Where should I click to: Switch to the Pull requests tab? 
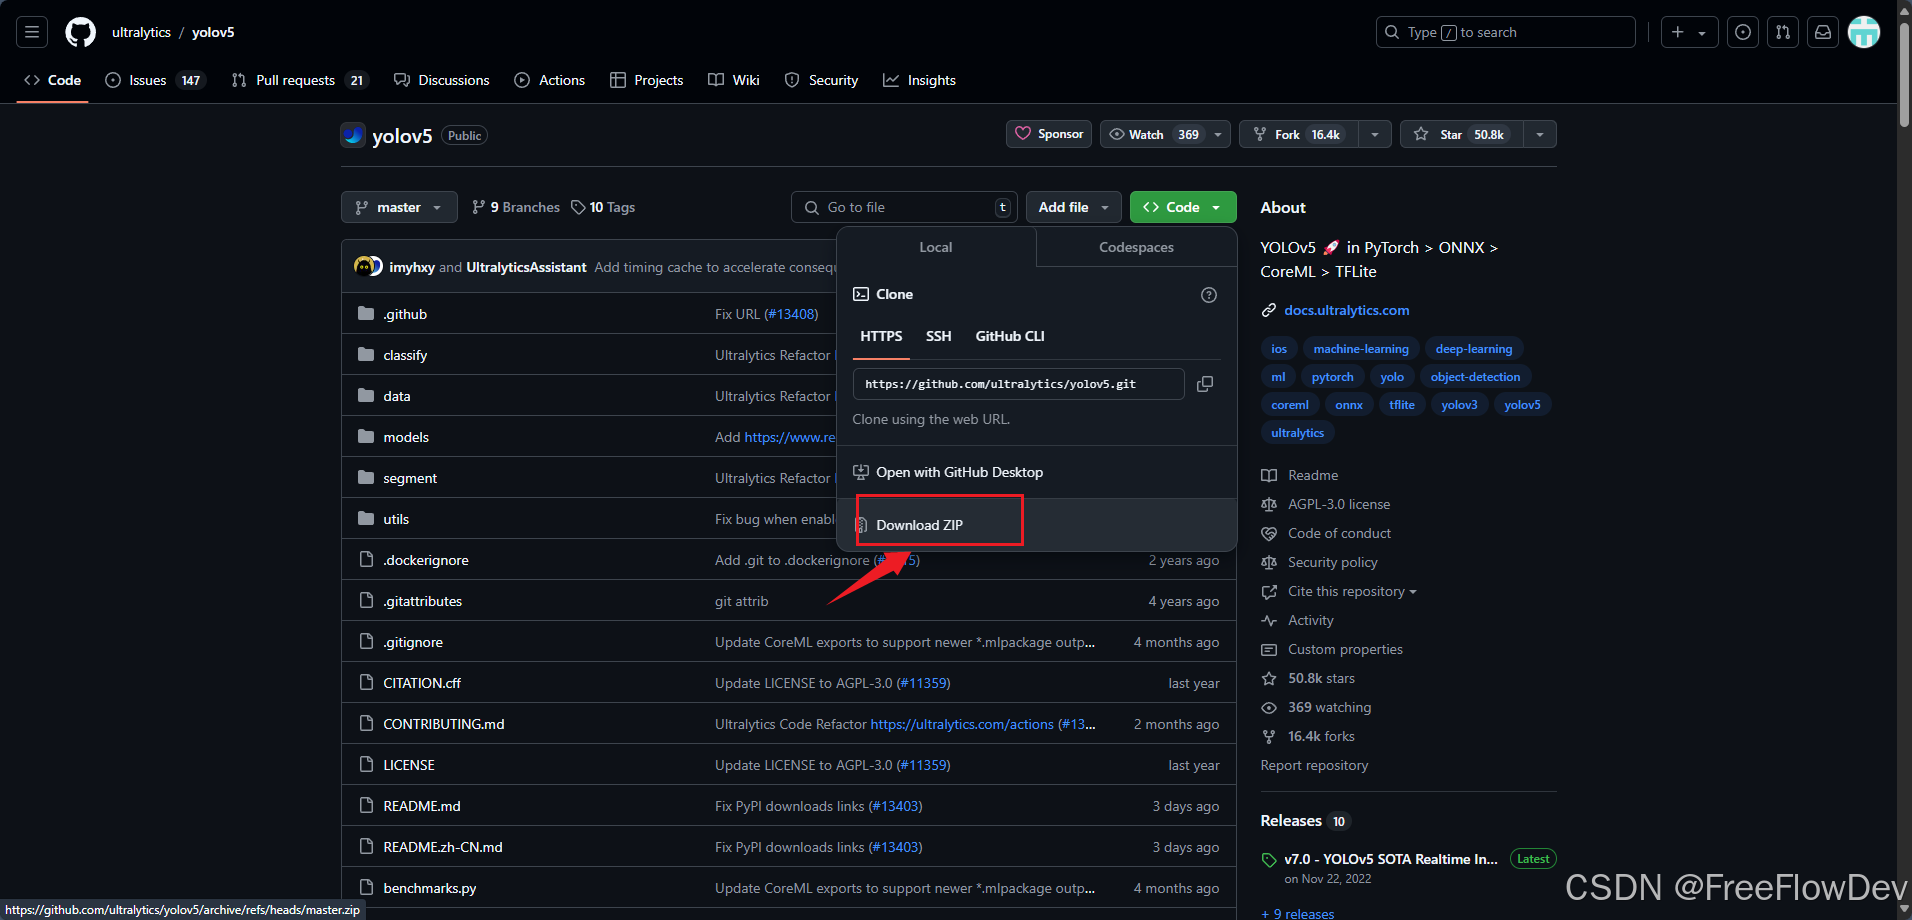tap(300, 80)
